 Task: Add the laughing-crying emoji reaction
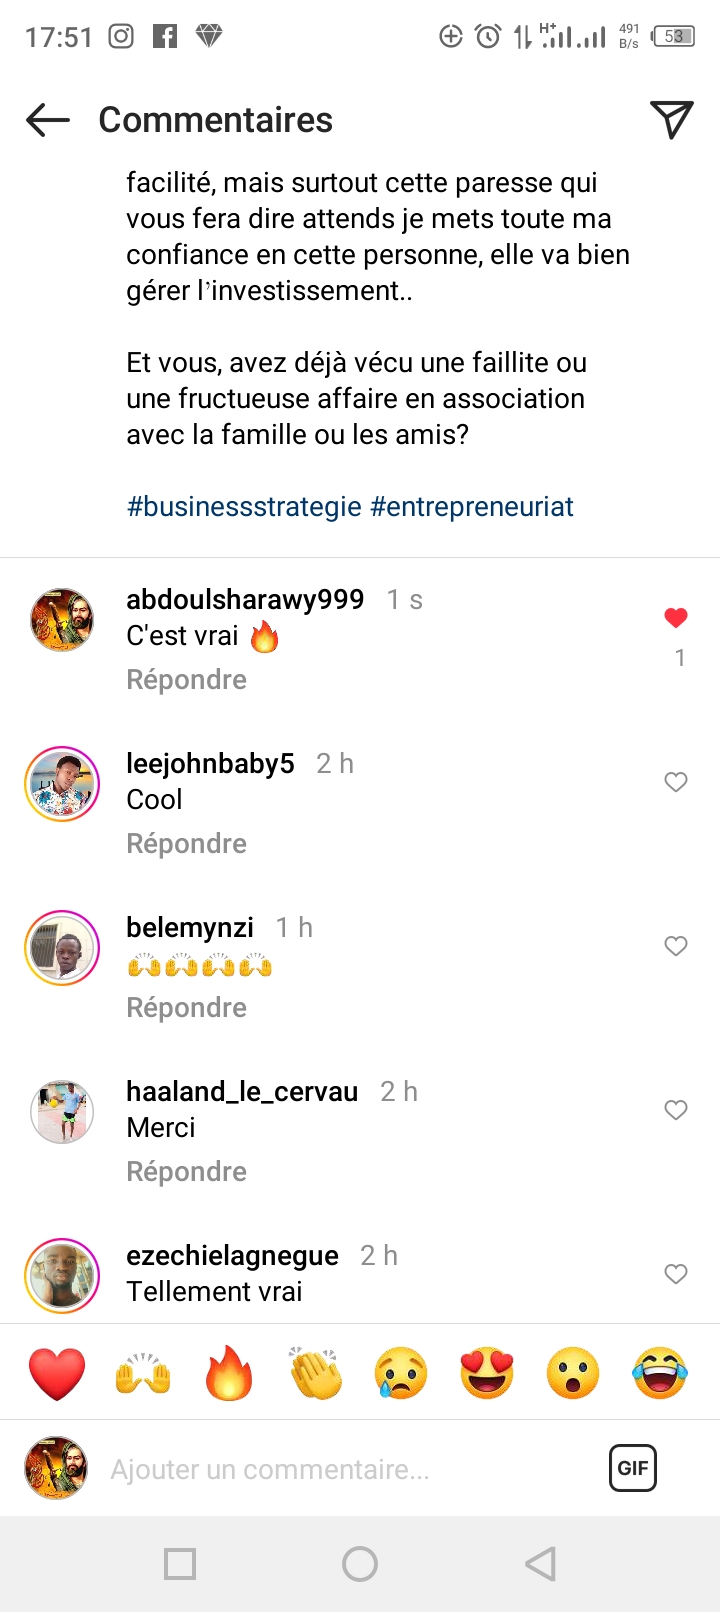[x=660, y=1373]
